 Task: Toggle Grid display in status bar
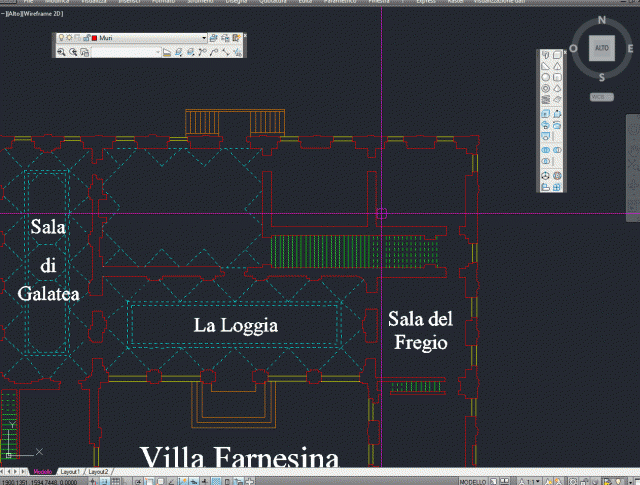(116, 482)
